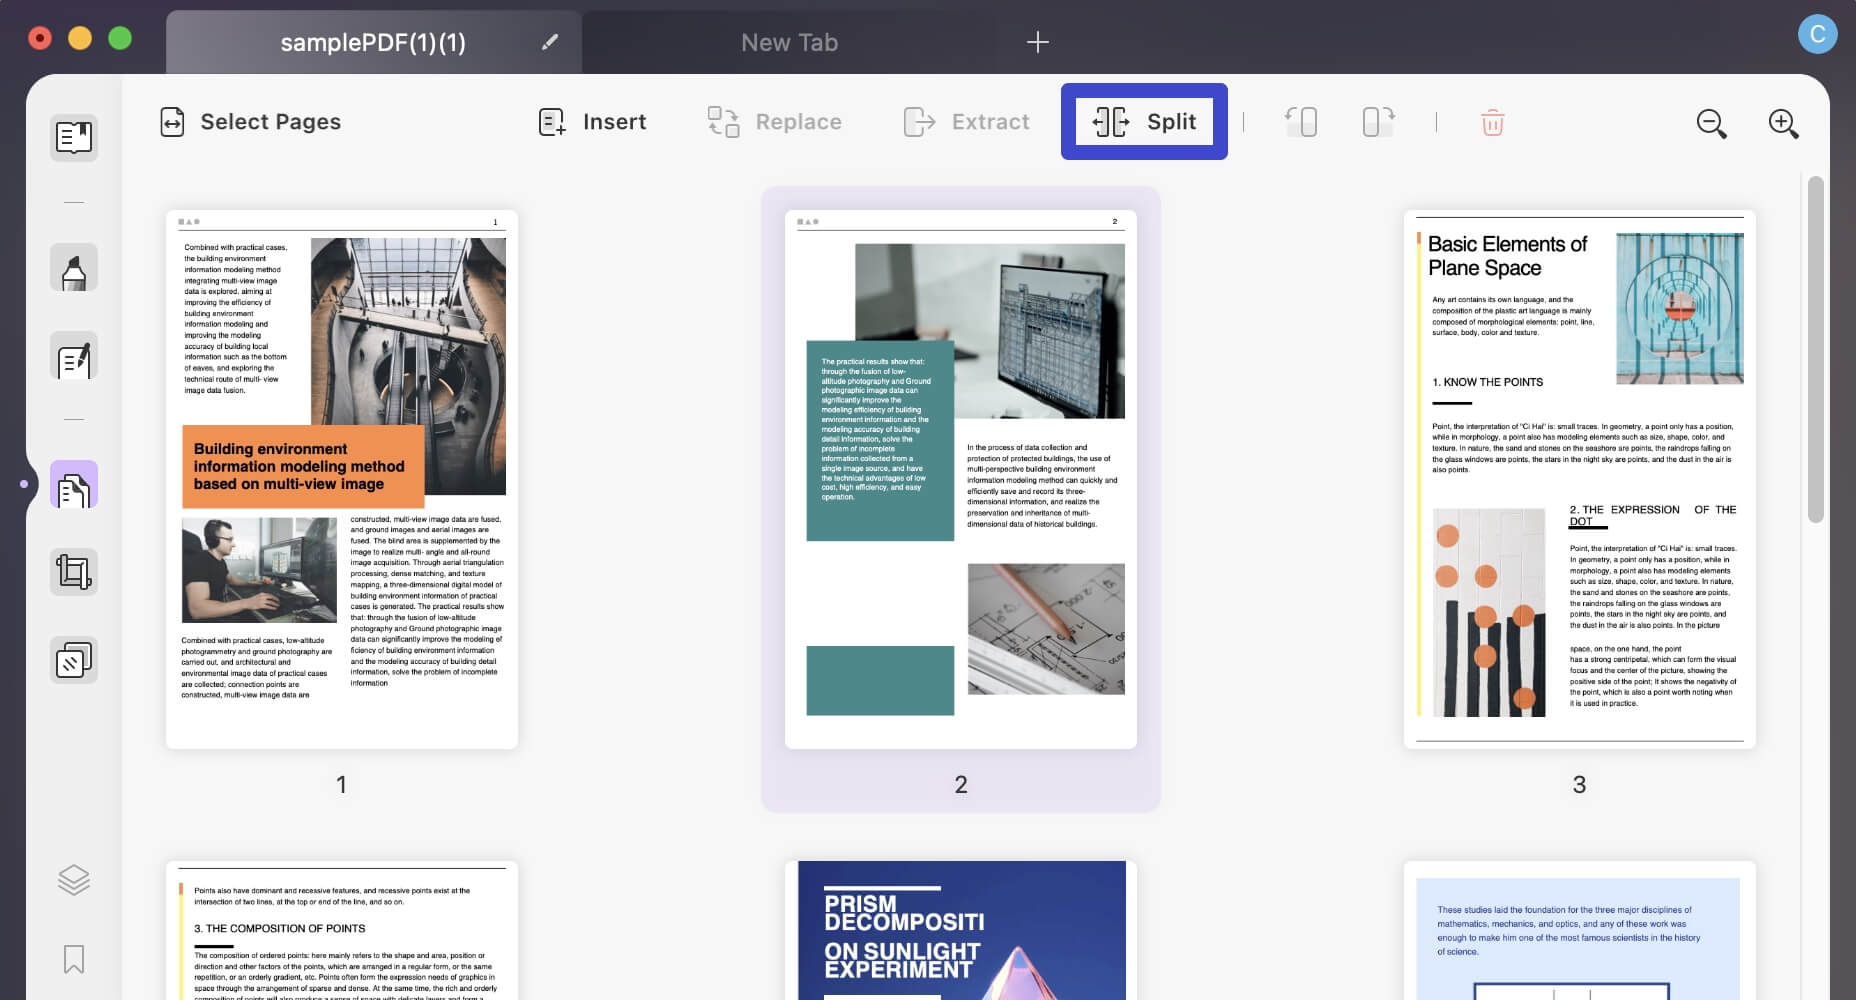Click the Split document icon

(x=1111, y=122)
